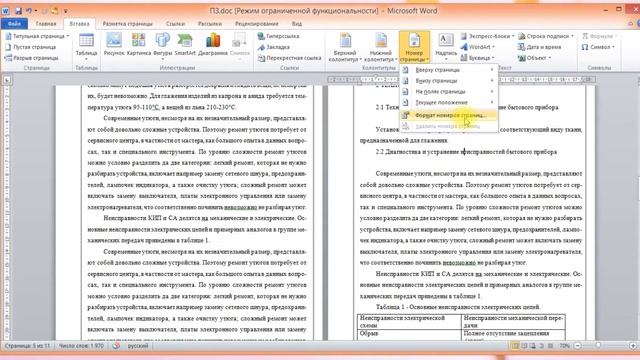Click the 70% zoom level button
The width and height of the screenshot is (640, 360).
pos(564,346)
